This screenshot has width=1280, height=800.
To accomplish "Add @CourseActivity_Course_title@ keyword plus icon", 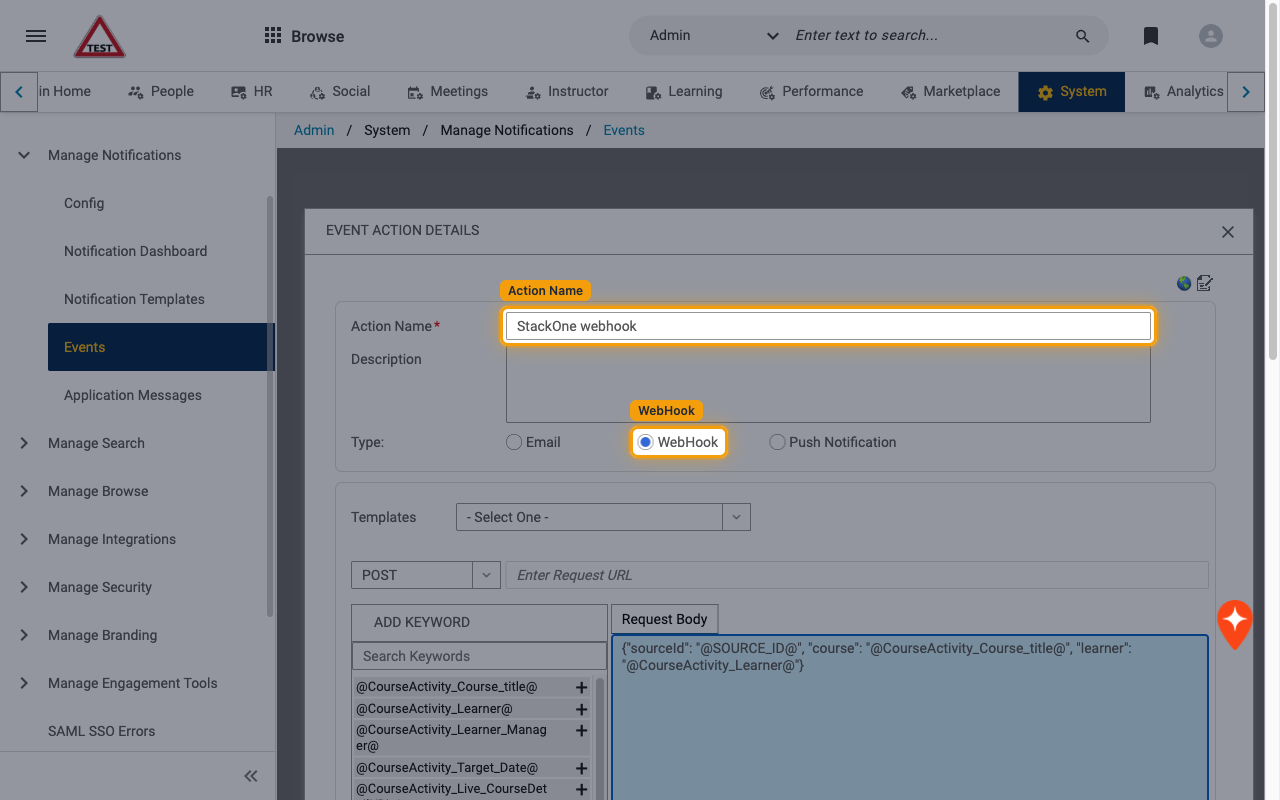I will (581, 688).
